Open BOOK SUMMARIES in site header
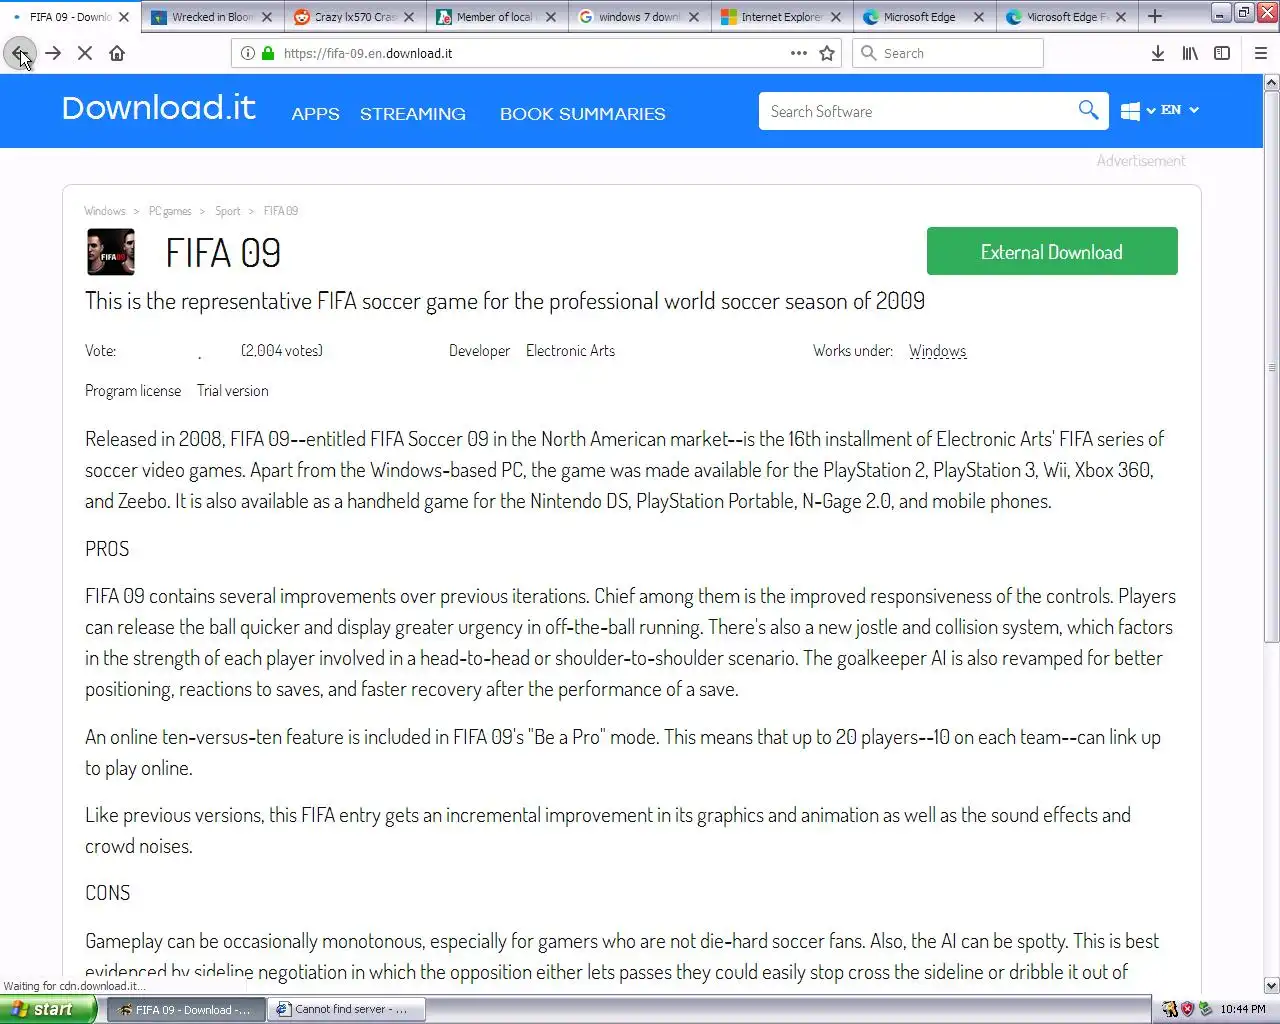The width and height of the screenshot is (1280, 1024). pos(582,114)
